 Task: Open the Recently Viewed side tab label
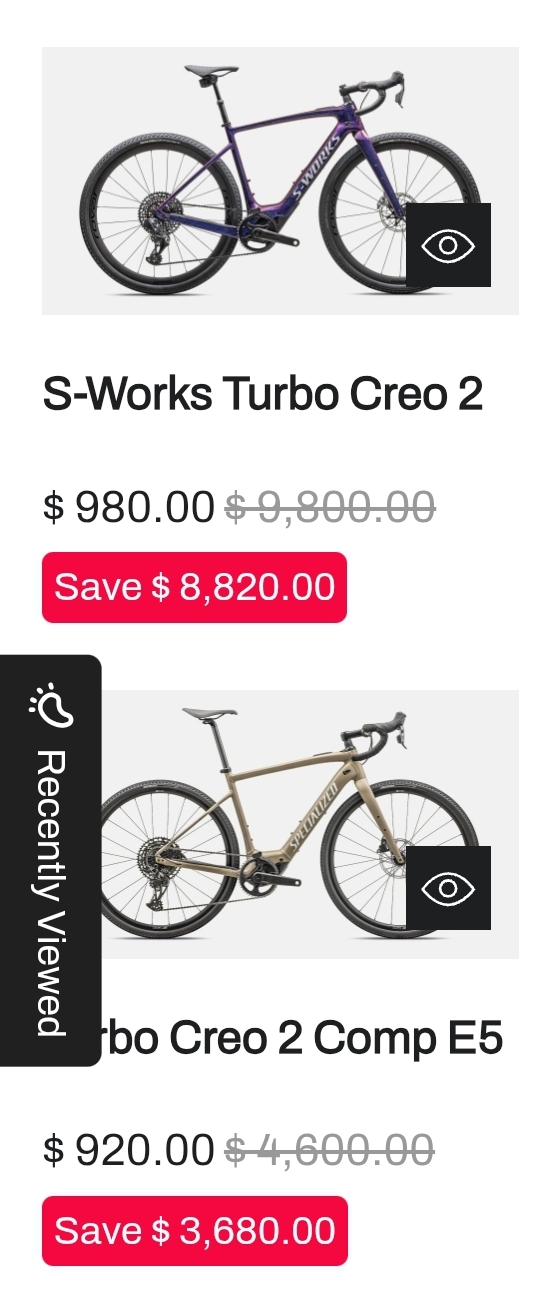pos(50,893)
